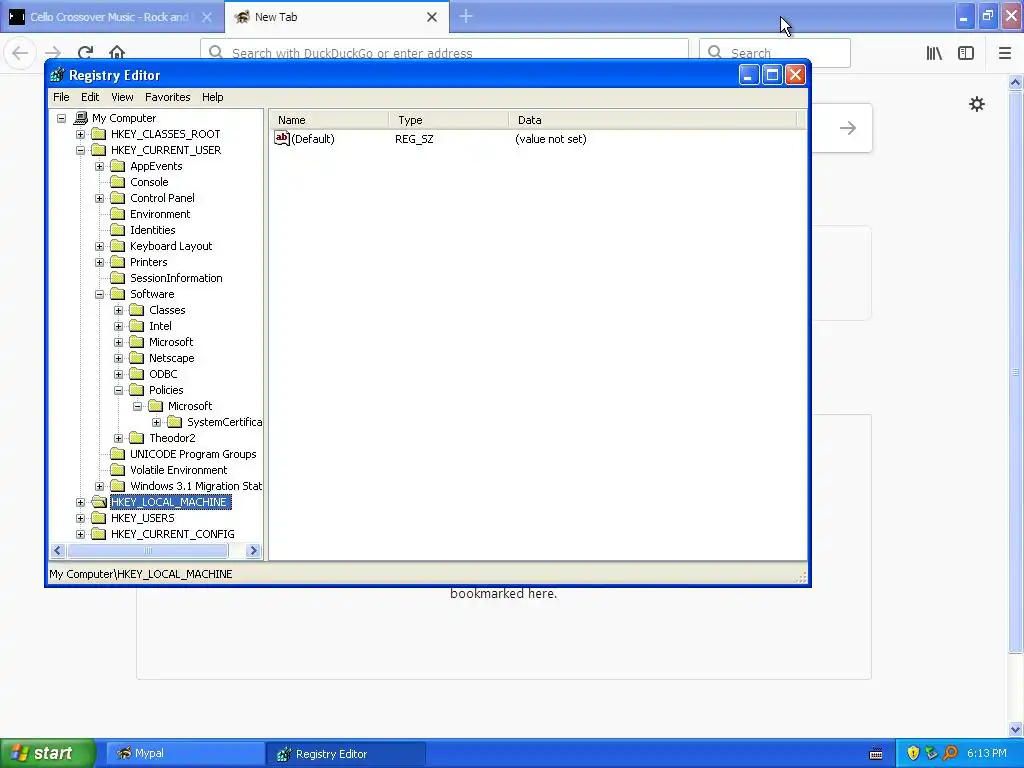The width and height of the screenshot is (1024, 768).
Task: Select the Microsoft key under Policies
Action: (x=190, y=406)
